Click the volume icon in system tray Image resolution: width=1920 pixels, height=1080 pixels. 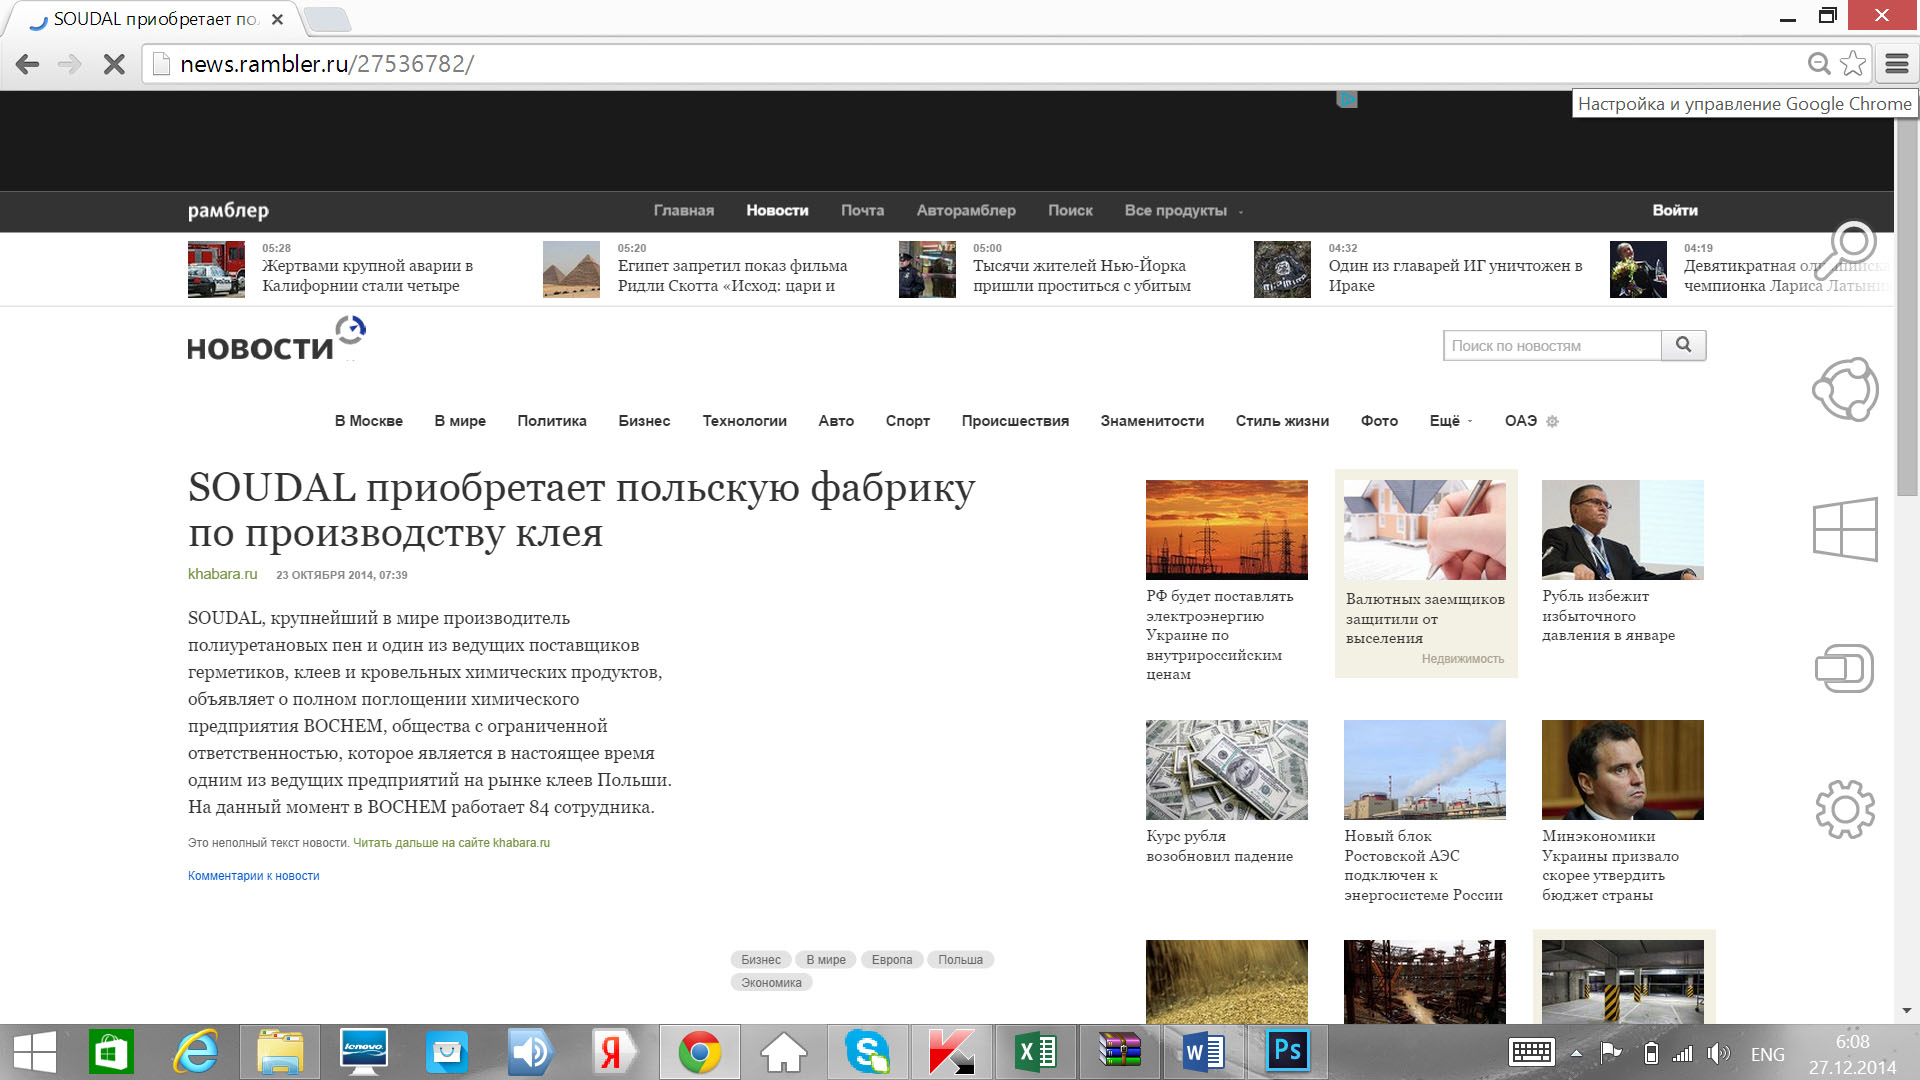coord(1719,1053)
